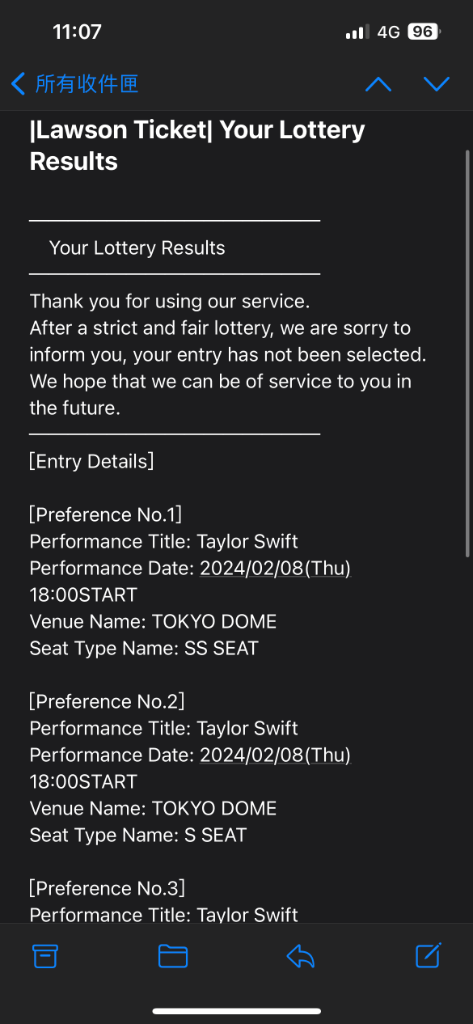Tap the battery level indicator showing 96
473x1024 pixels.
tap(424, 32)
